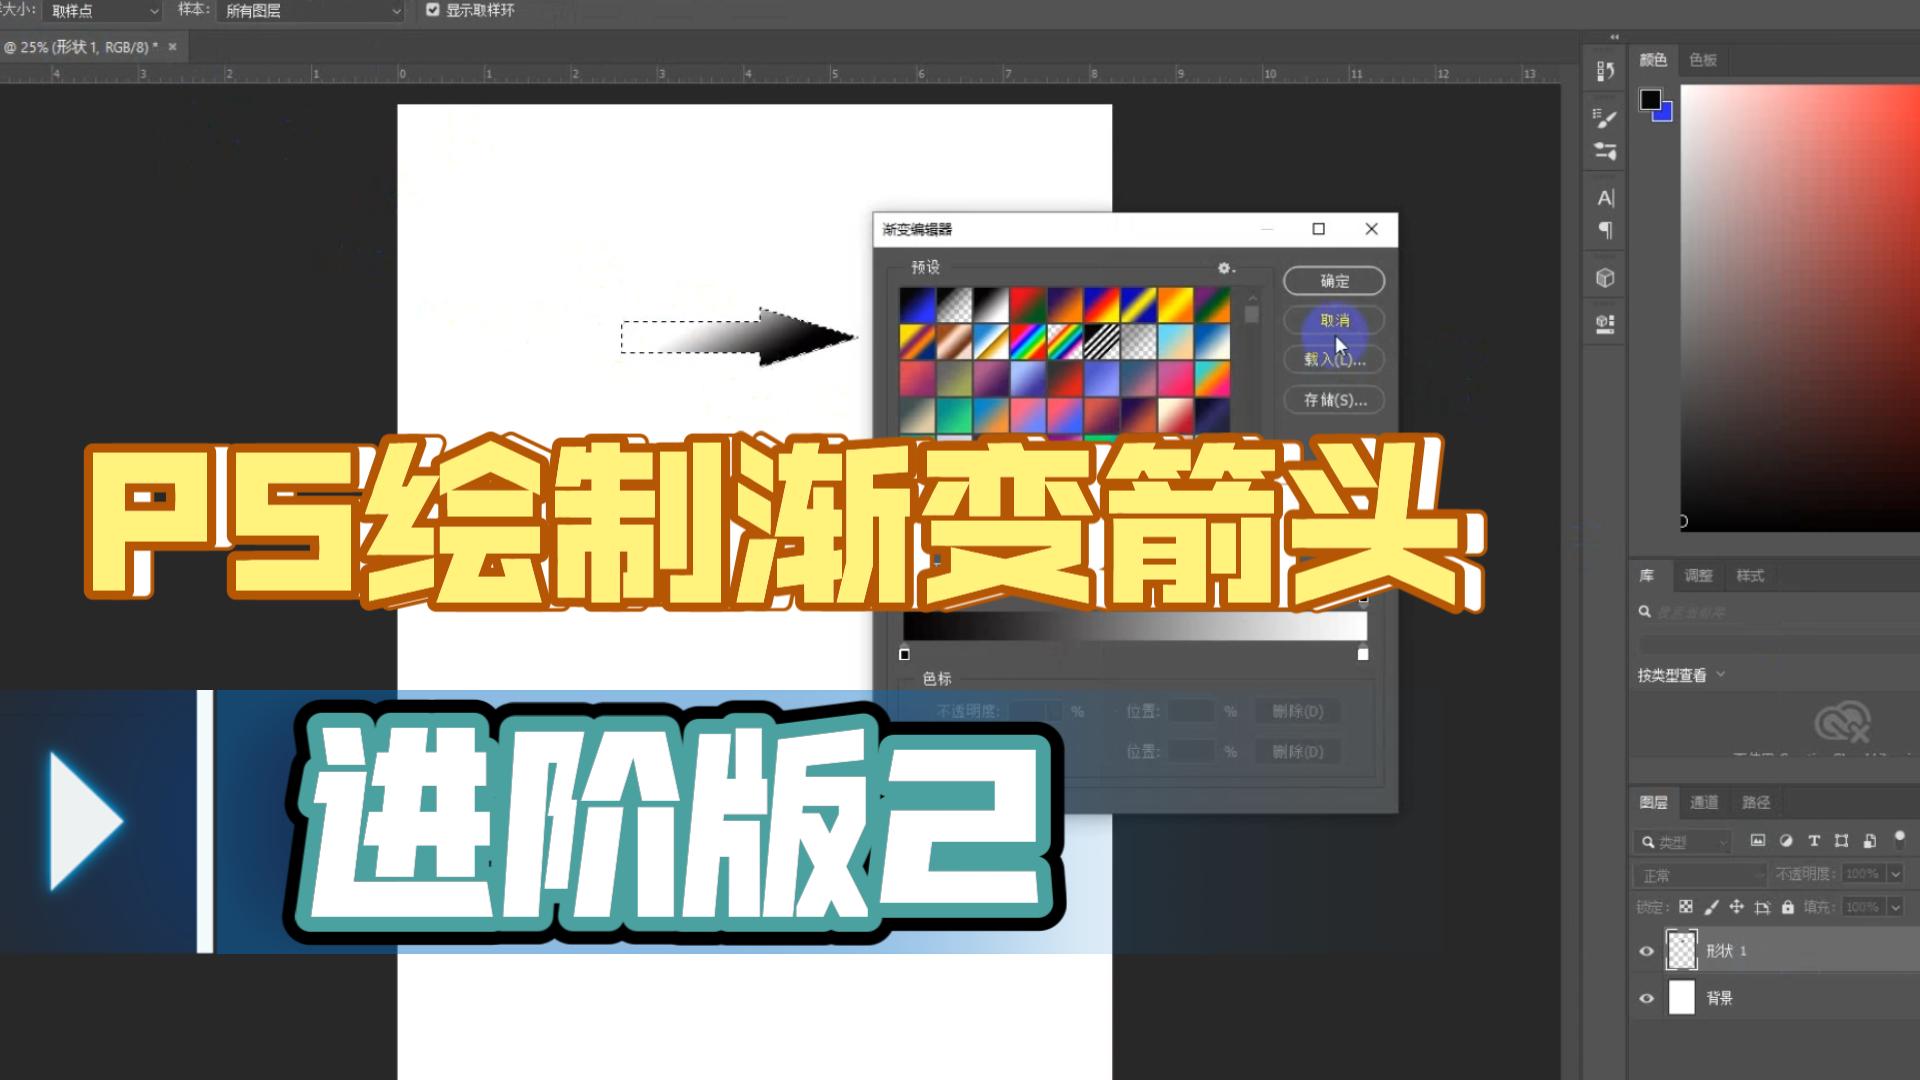Open the fill 100% dropdown arrow

1895,907
